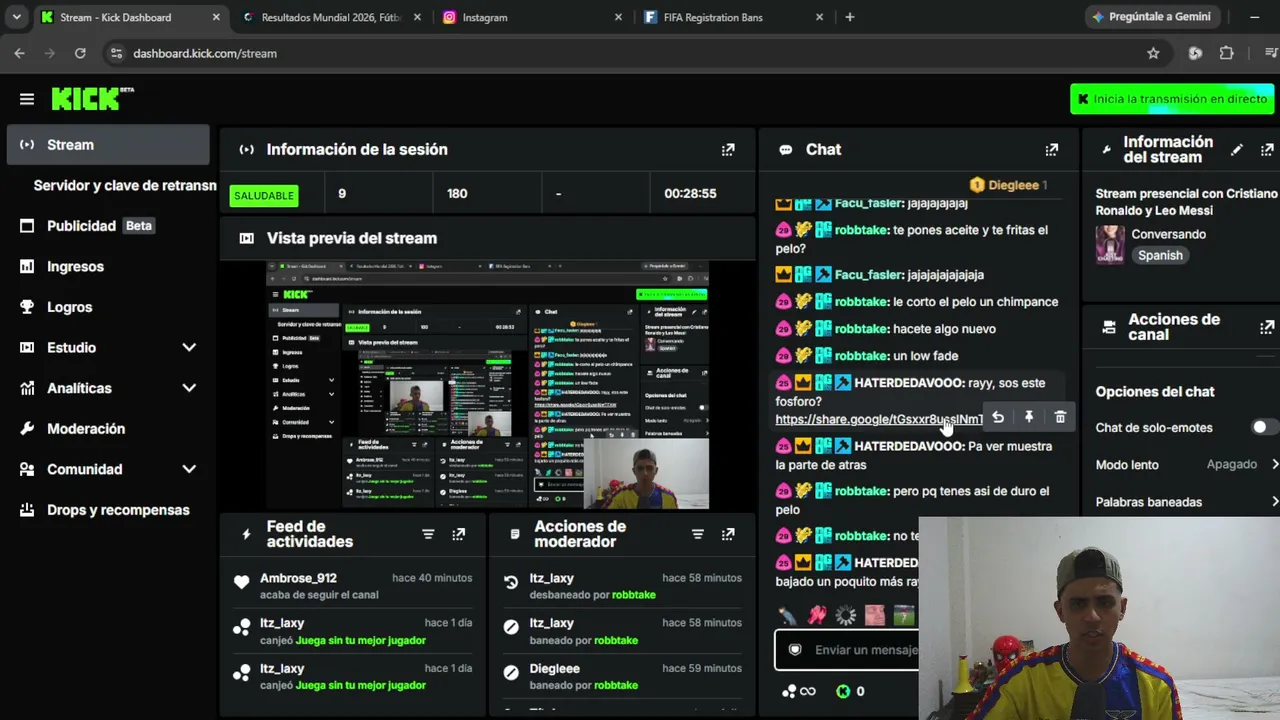Pin the hovered HATERDEDAVOOO chat message
The image size is (1280, 720).
coord(1029,417)
